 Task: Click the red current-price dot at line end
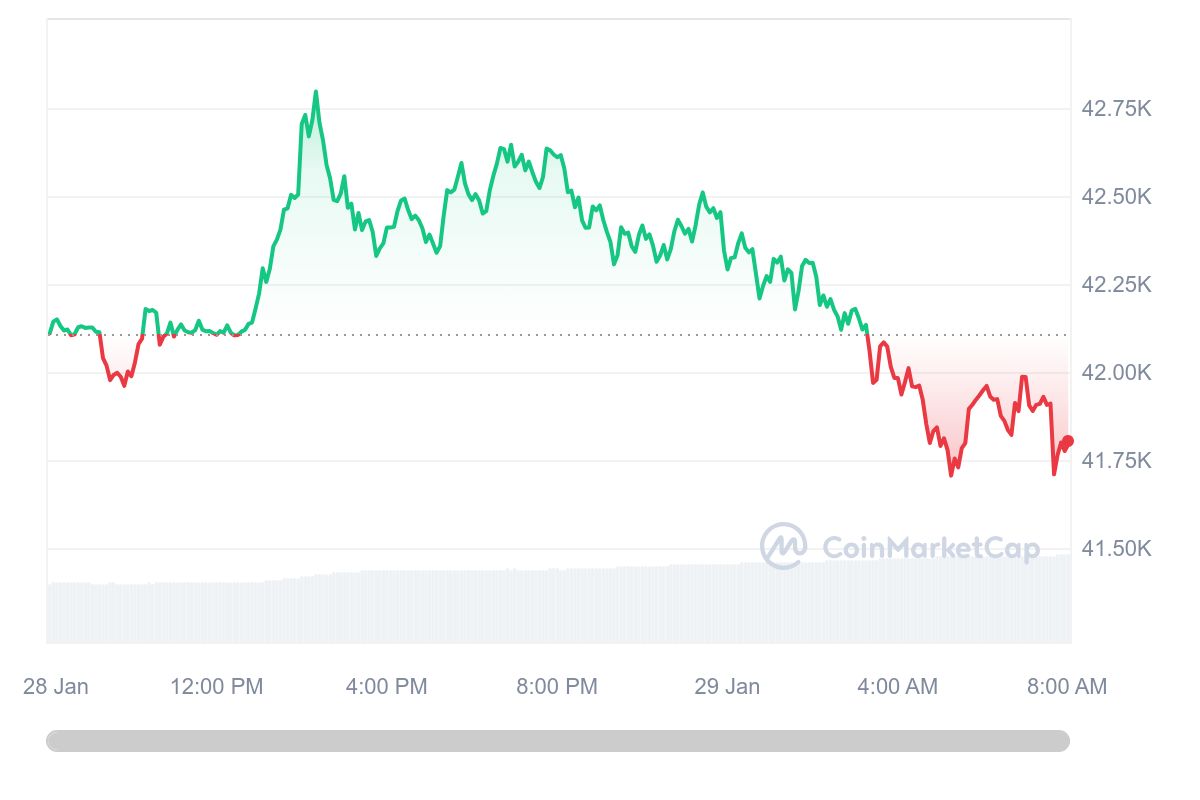click(1068, 441)
